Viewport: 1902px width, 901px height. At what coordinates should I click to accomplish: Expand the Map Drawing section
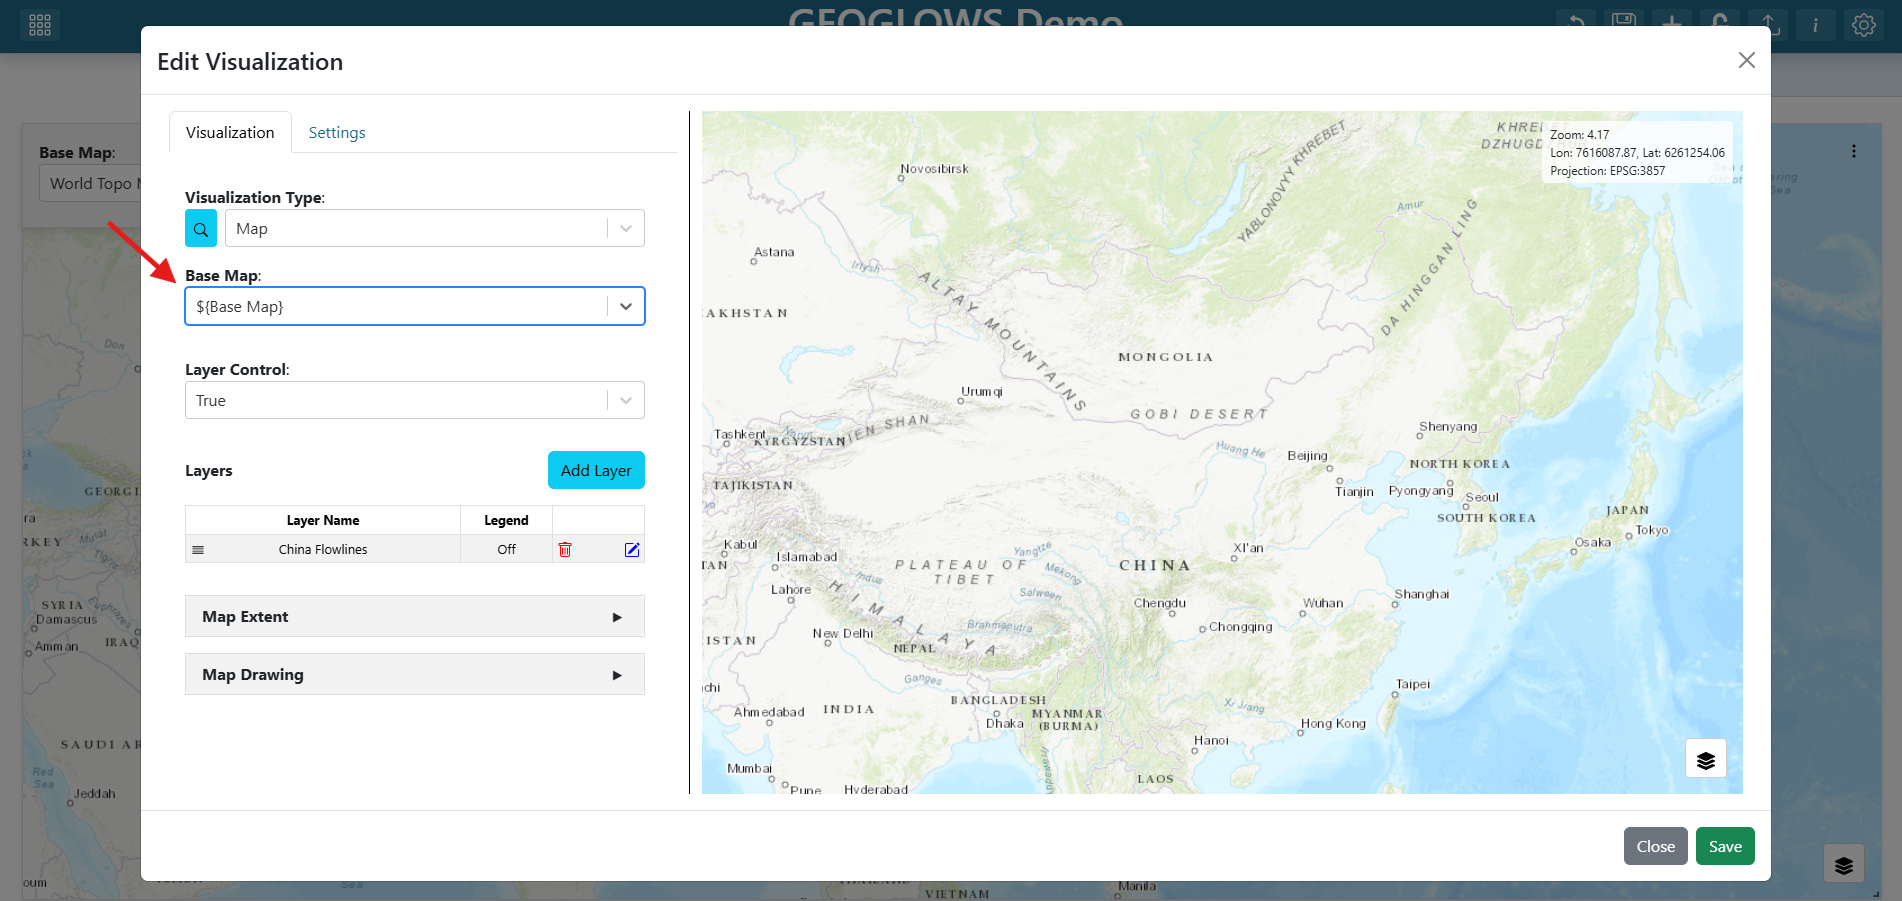415,675
